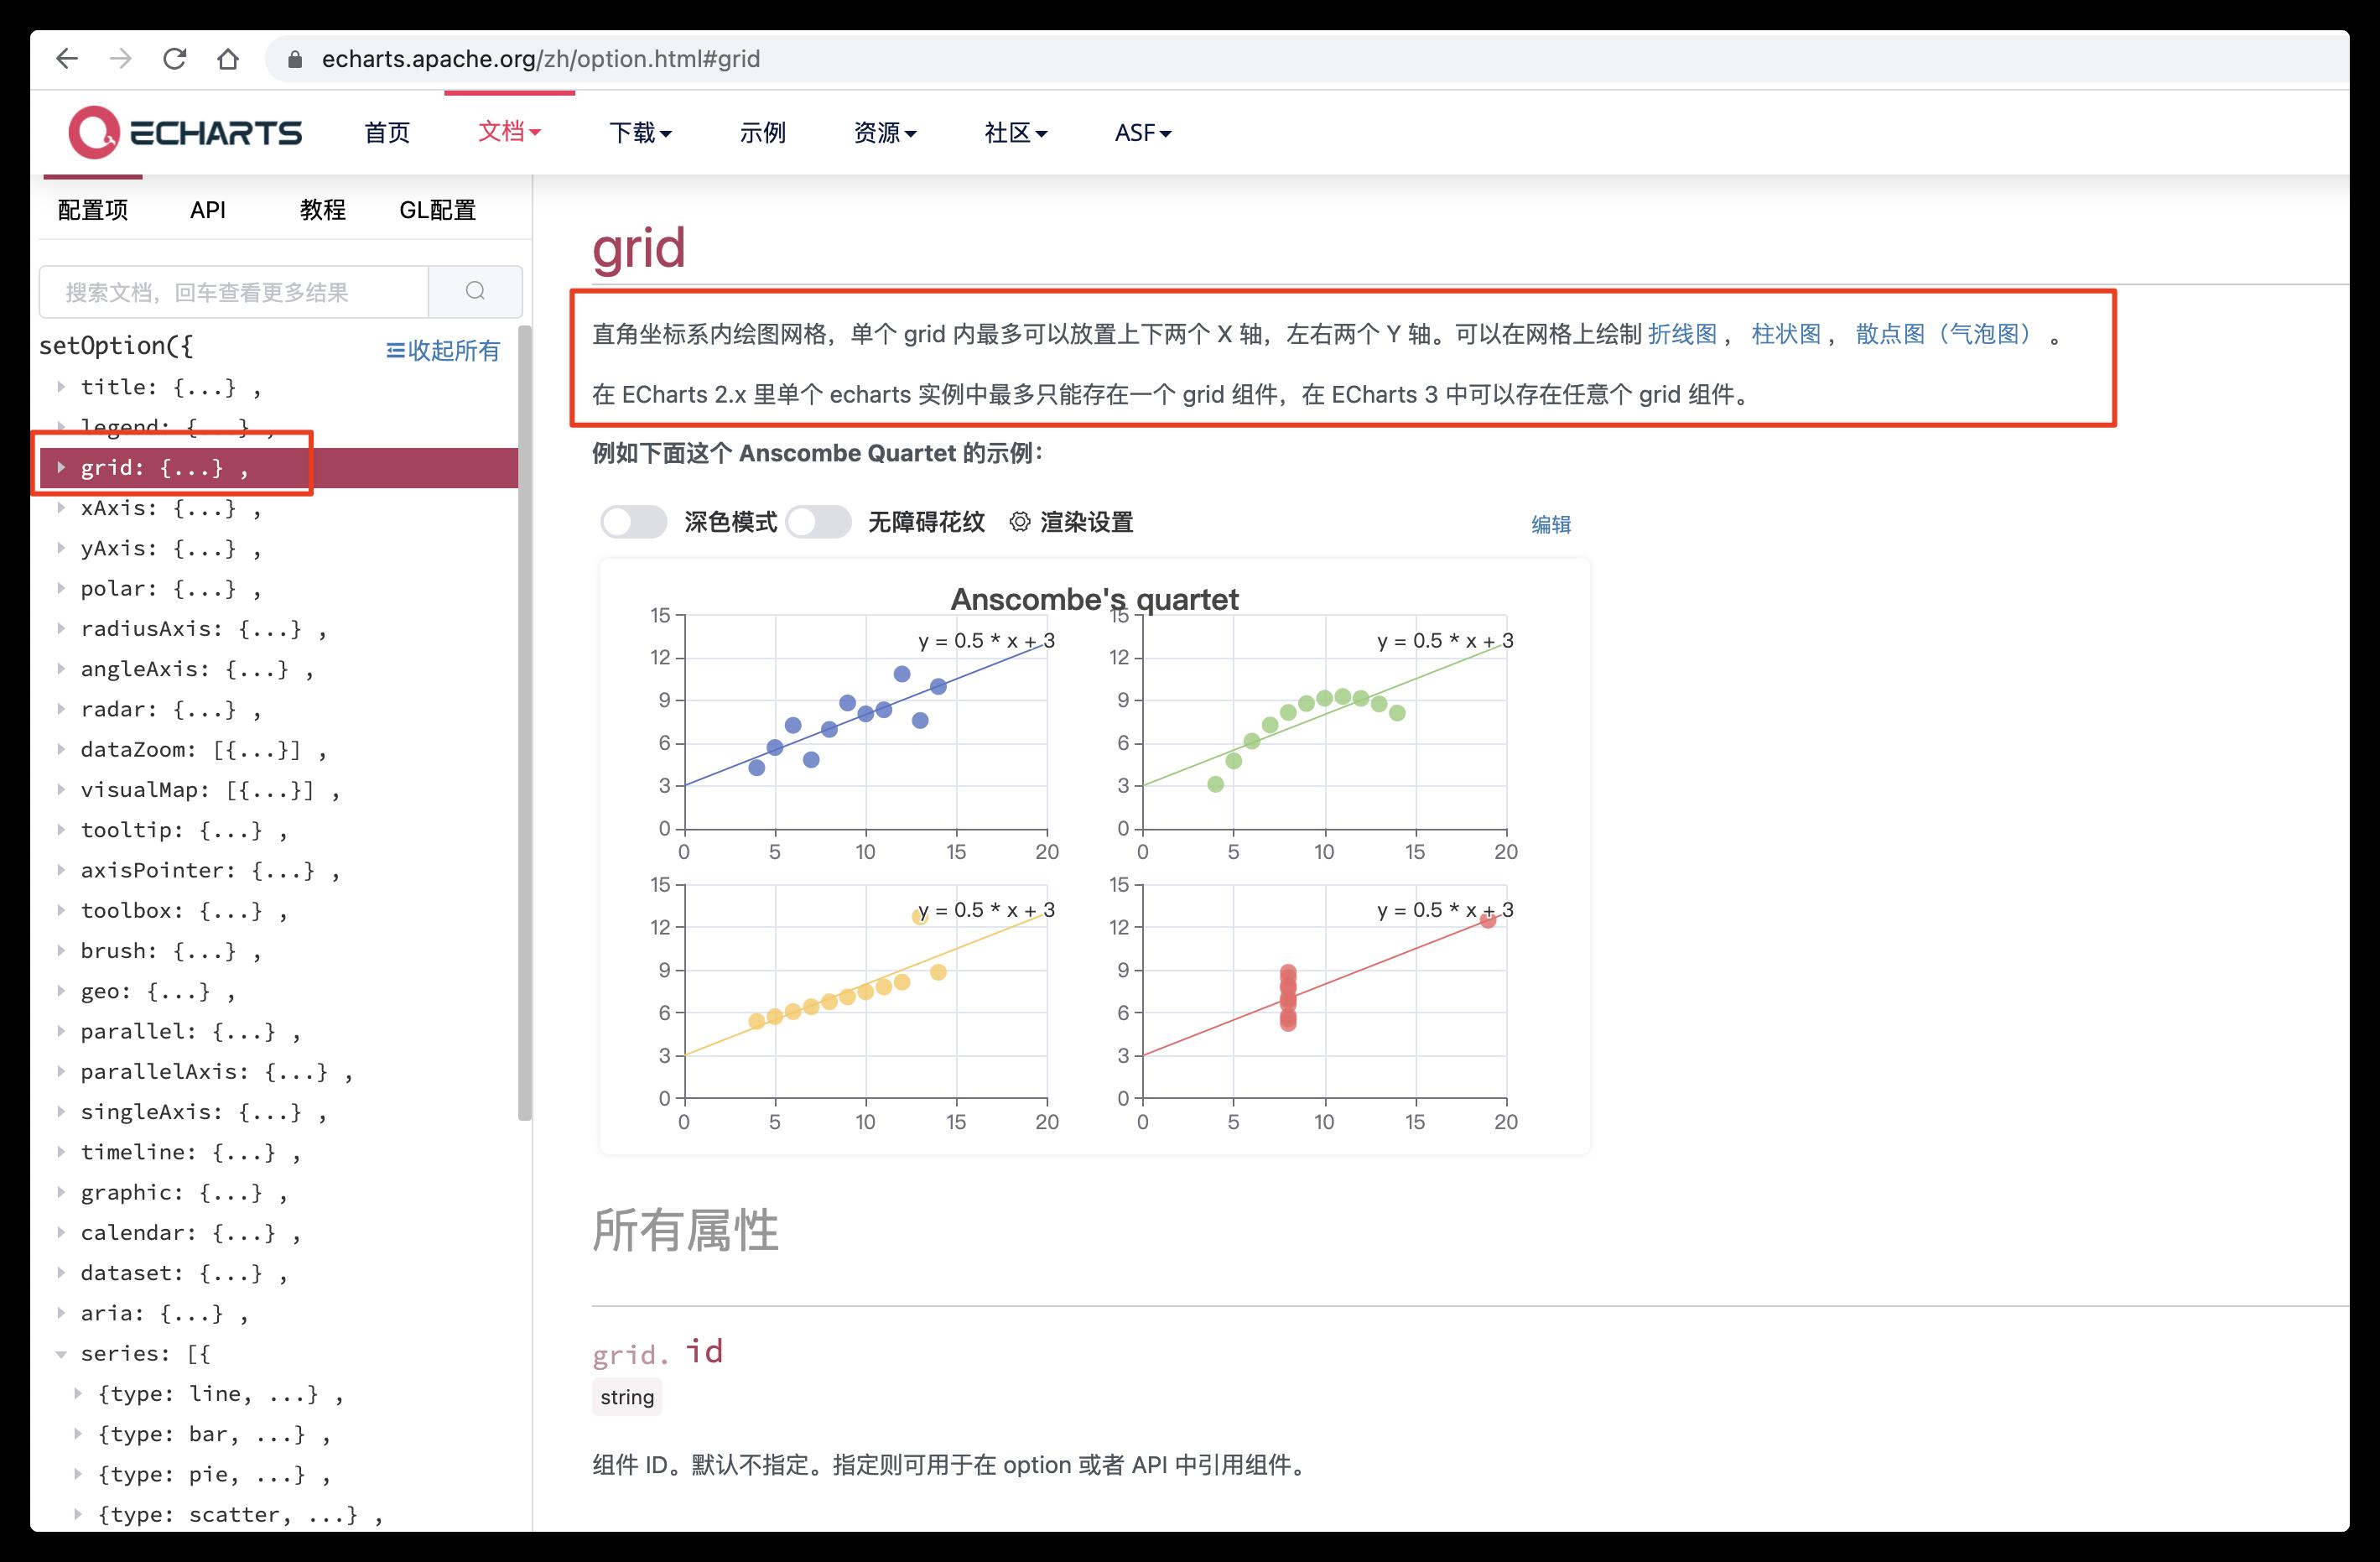Switch to the API tab
The width and height of the screenshot is (2380, 1562).
(x=208, y=210)
